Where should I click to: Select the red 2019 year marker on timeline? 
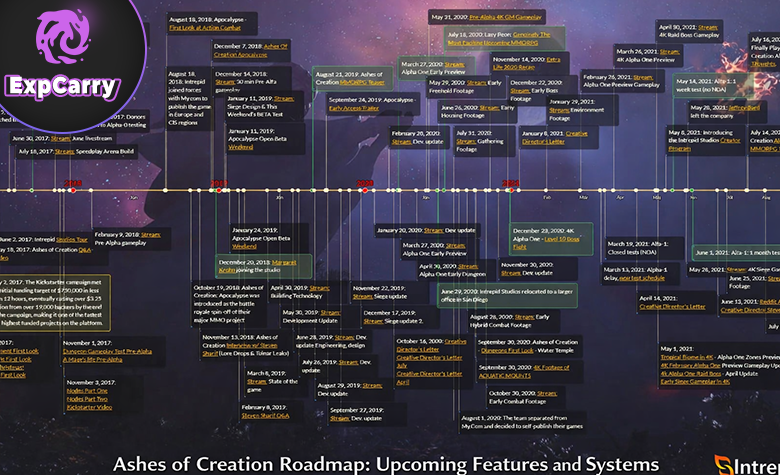[x=219, y=190]
